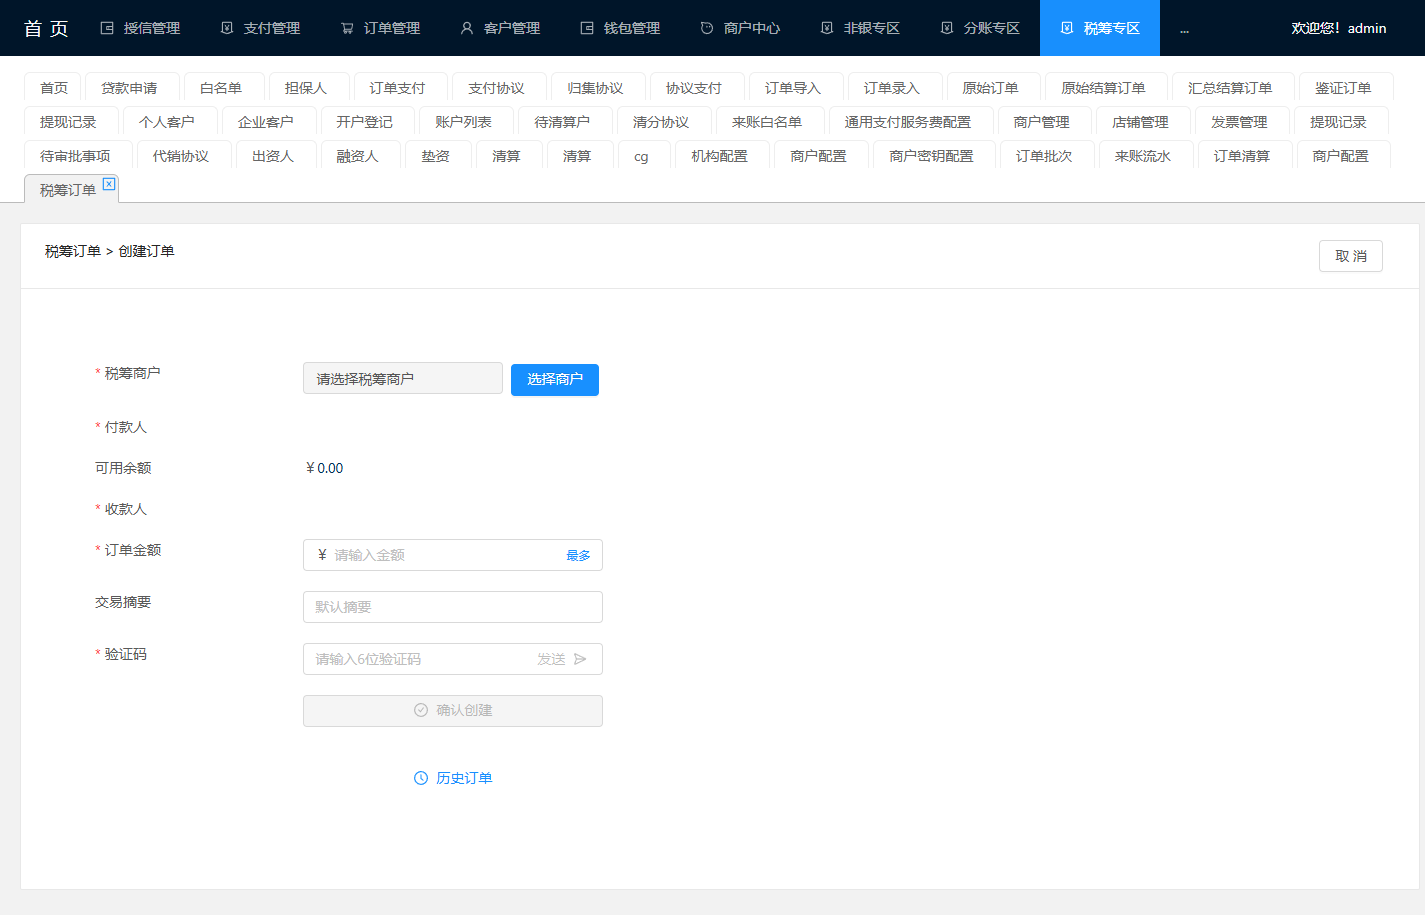
Task: Switch to the 待审批事项 tab
Action: [76, 156]
